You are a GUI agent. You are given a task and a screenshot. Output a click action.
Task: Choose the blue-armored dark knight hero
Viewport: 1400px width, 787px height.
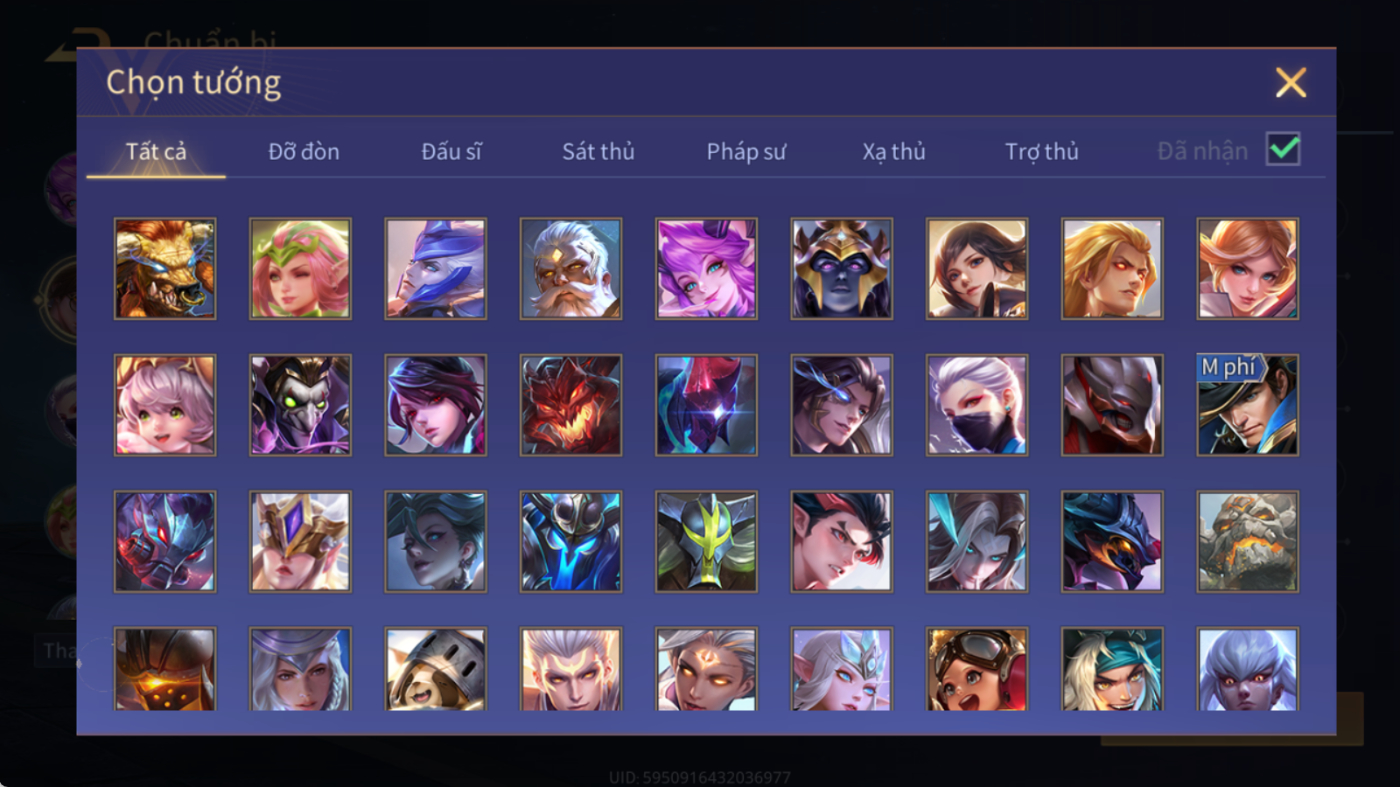(571, 541)
